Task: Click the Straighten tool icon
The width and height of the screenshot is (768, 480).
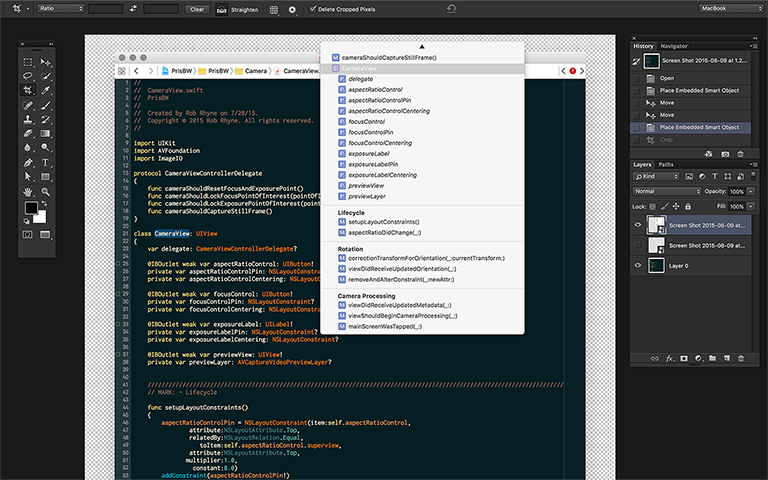Action: click(x=221, y=9)
